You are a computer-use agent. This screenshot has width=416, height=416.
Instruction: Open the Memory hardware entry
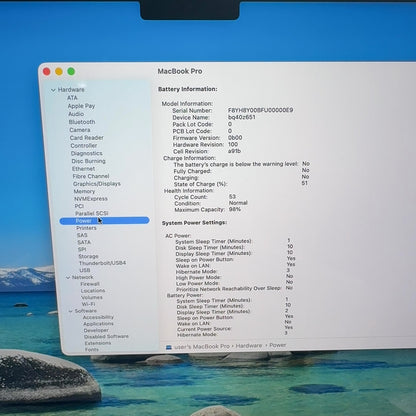pyautogui.click(x=84, y=191)
